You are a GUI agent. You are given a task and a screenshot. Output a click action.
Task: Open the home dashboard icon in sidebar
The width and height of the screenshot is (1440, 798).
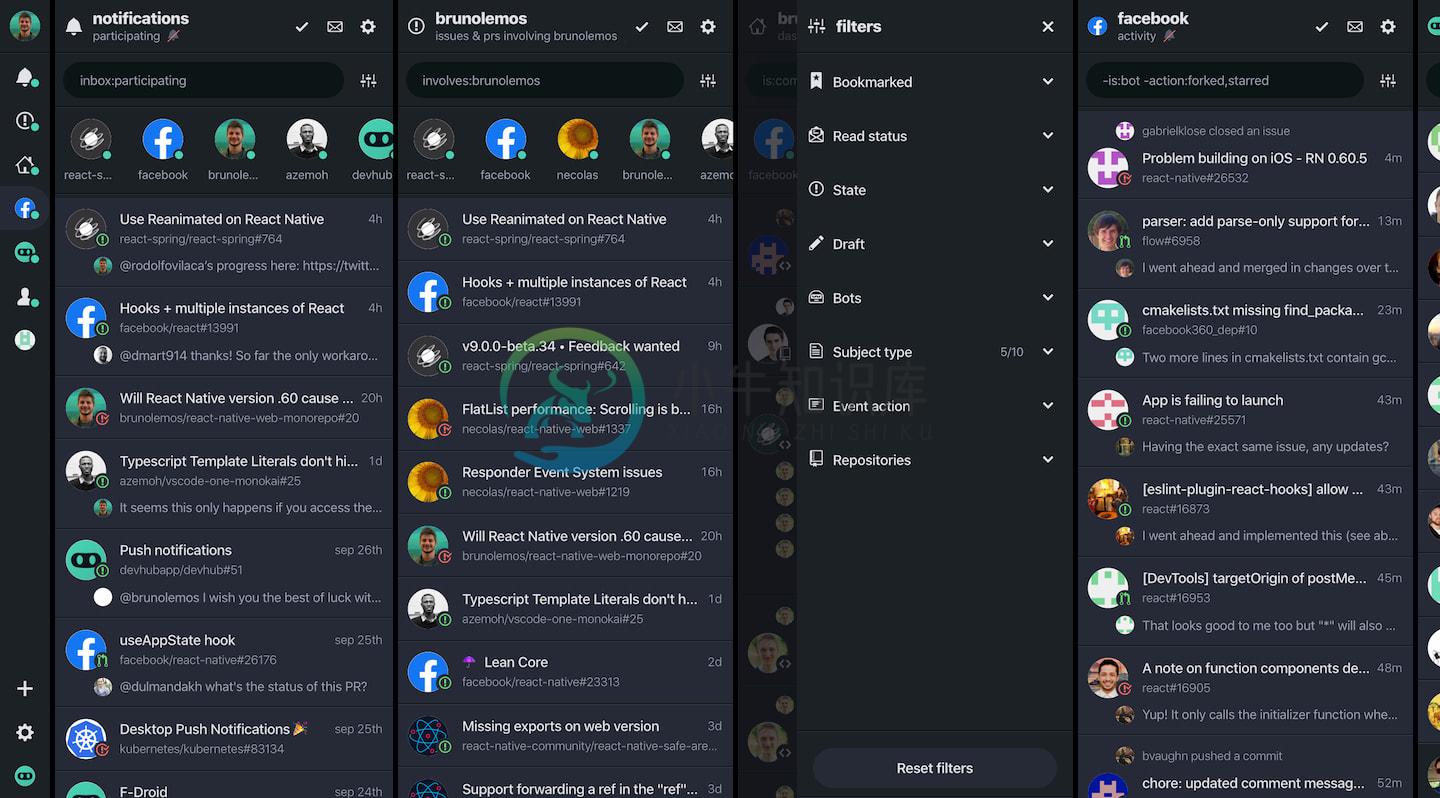pos(25,165)
